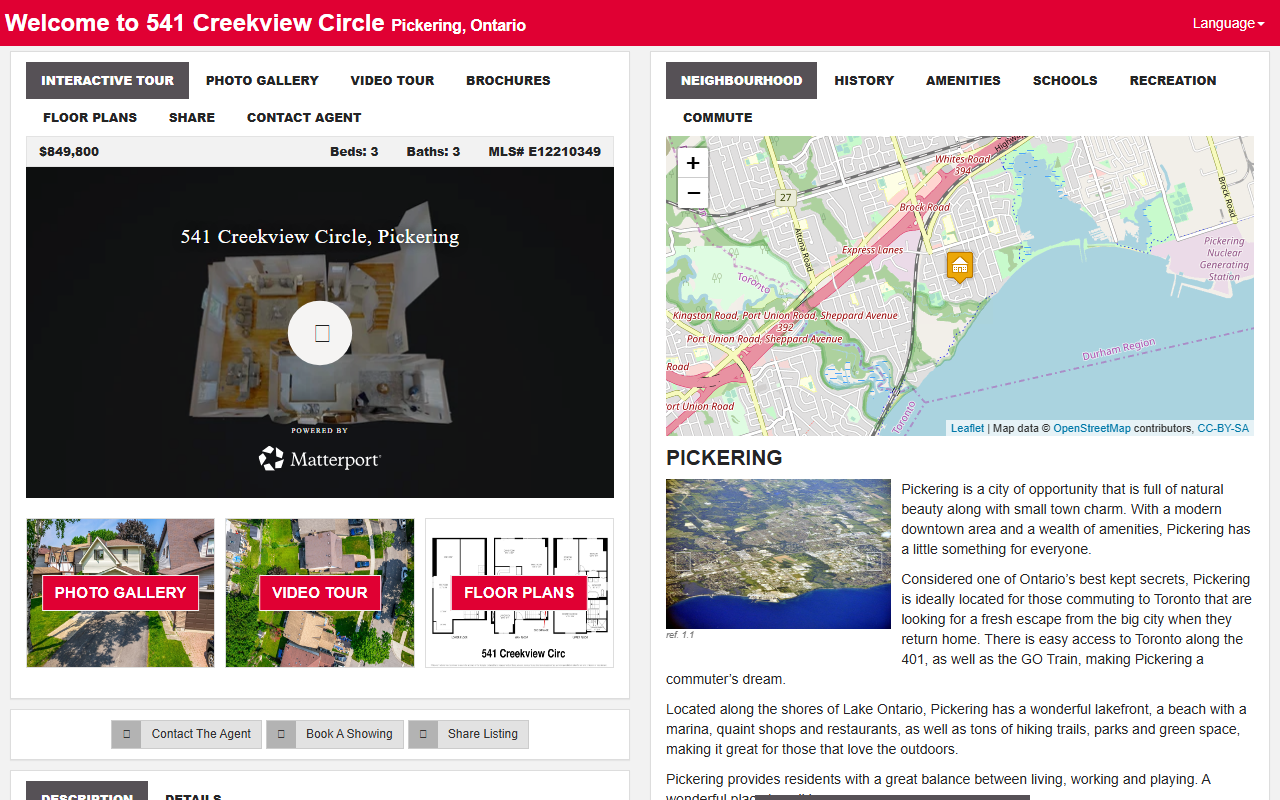Click the Contact The Agent icon
Screen dimensions: 1280x800
tap(126, 734)
